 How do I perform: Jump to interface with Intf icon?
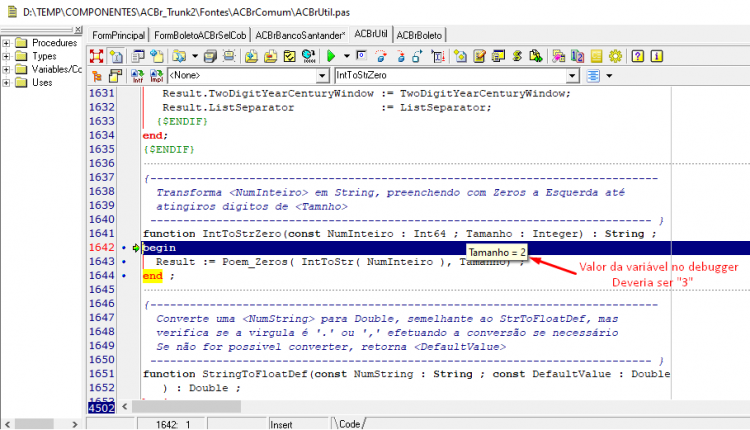(137, 76)
